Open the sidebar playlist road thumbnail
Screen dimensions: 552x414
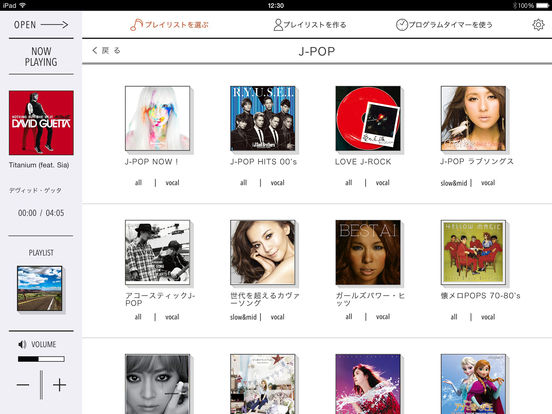(39, 288)
